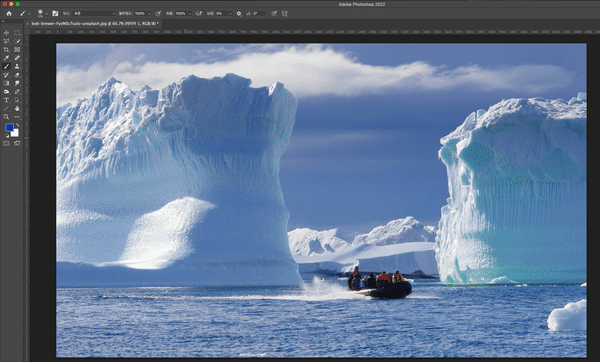
Task: Select the Line tool
Action: click(6, 109)
